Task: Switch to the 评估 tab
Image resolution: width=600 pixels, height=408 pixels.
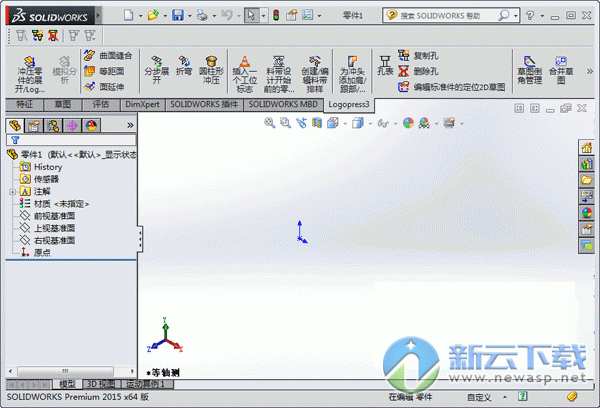Action: click(101, 104)
